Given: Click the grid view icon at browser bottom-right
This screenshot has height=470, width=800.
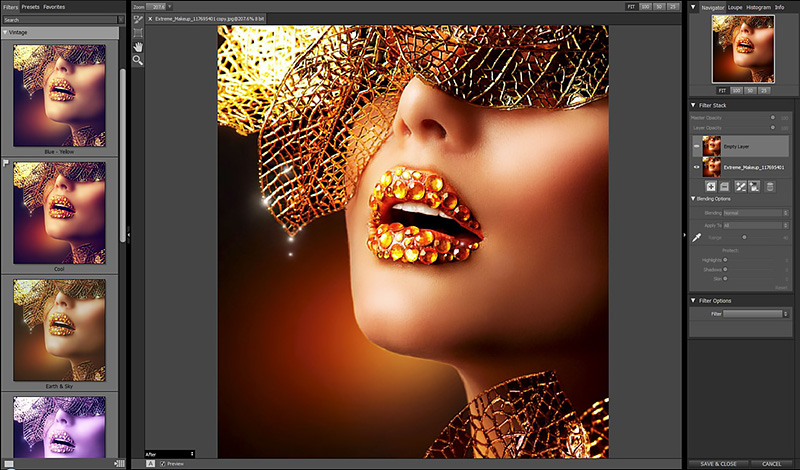Looking at the screenshot, I should pyautogui.click(x=119, y=463).
